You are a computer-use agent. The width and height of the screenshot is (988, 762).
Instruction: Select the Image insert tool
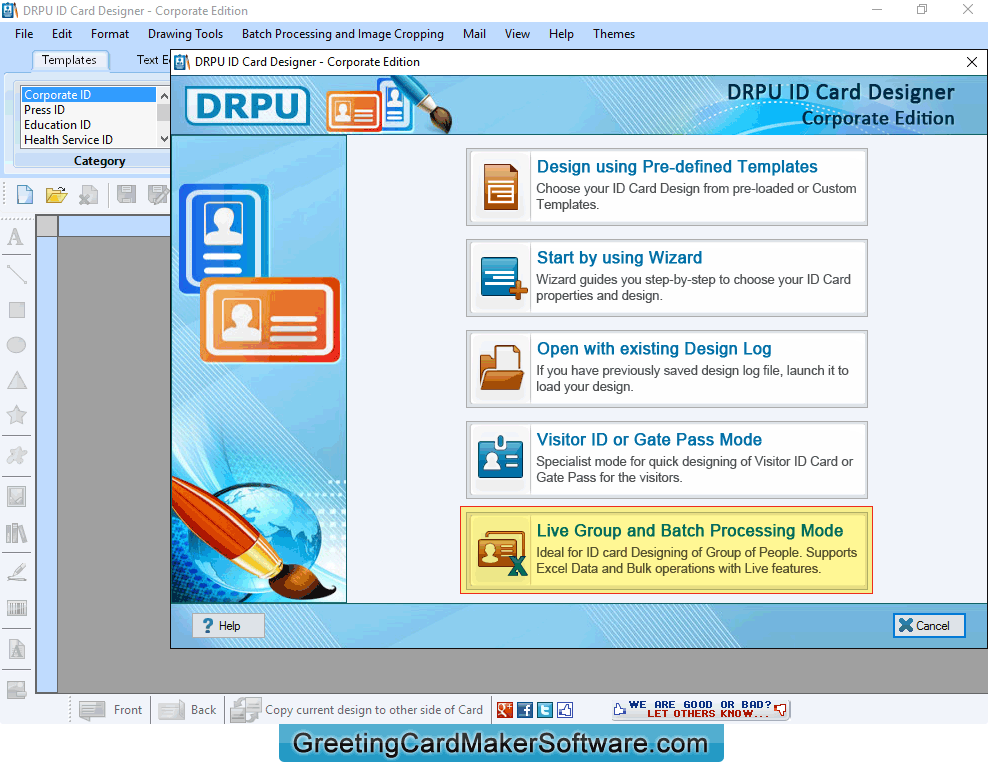[16, 497]
